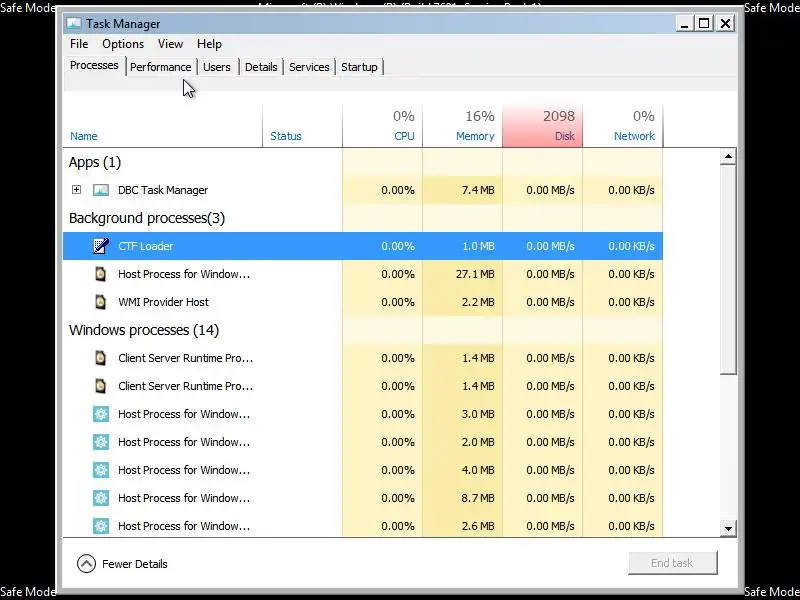This screenshot has width=800, height=600.
Task: Click gear icon of Host Process using 3.0 MB
Action: coord(101,414)
